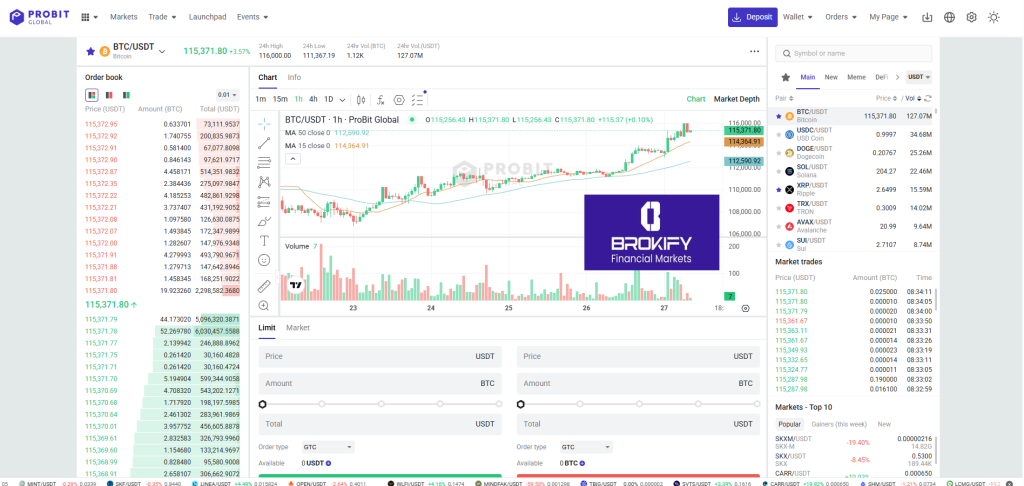Open buy-side Order type GTC dropdown

328,447
